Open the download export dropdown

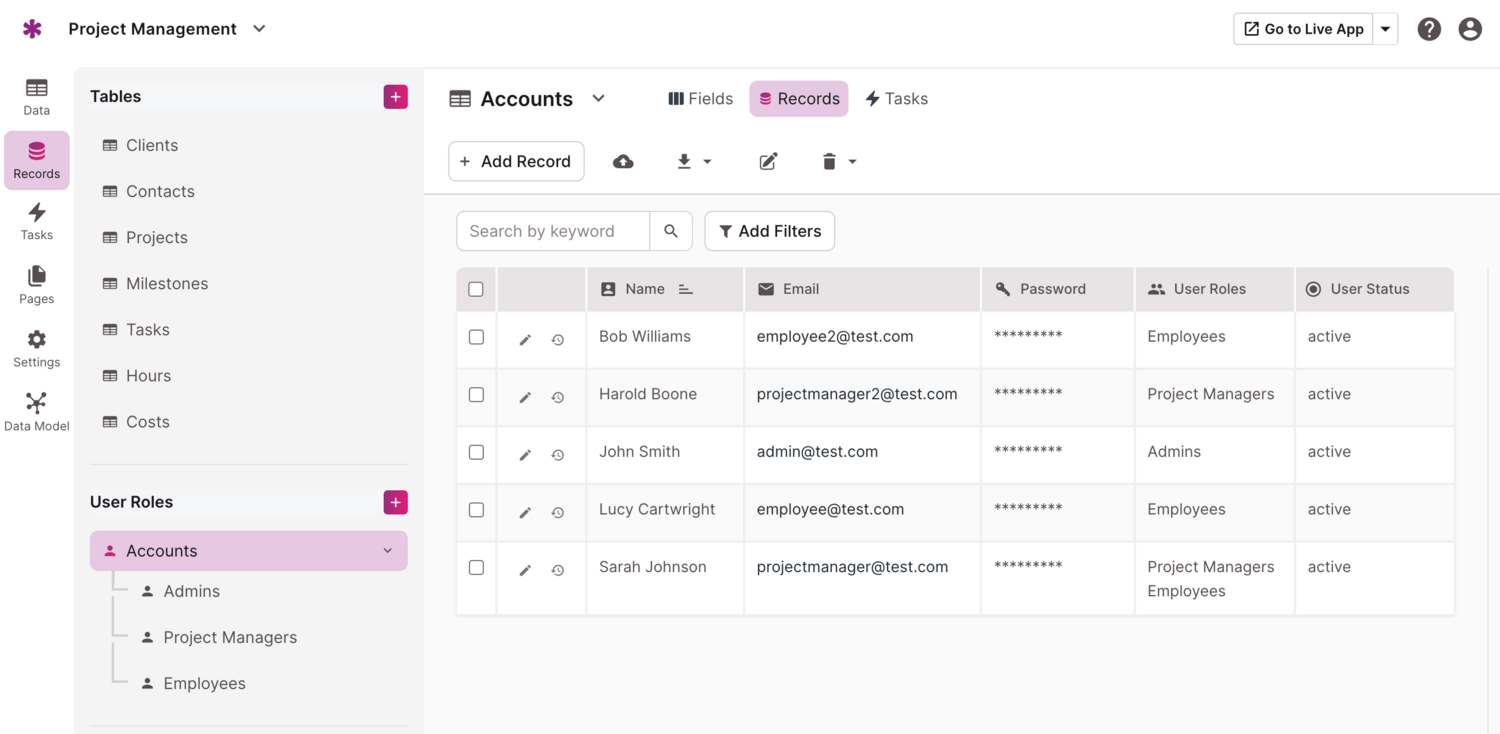tap(694, 162)
